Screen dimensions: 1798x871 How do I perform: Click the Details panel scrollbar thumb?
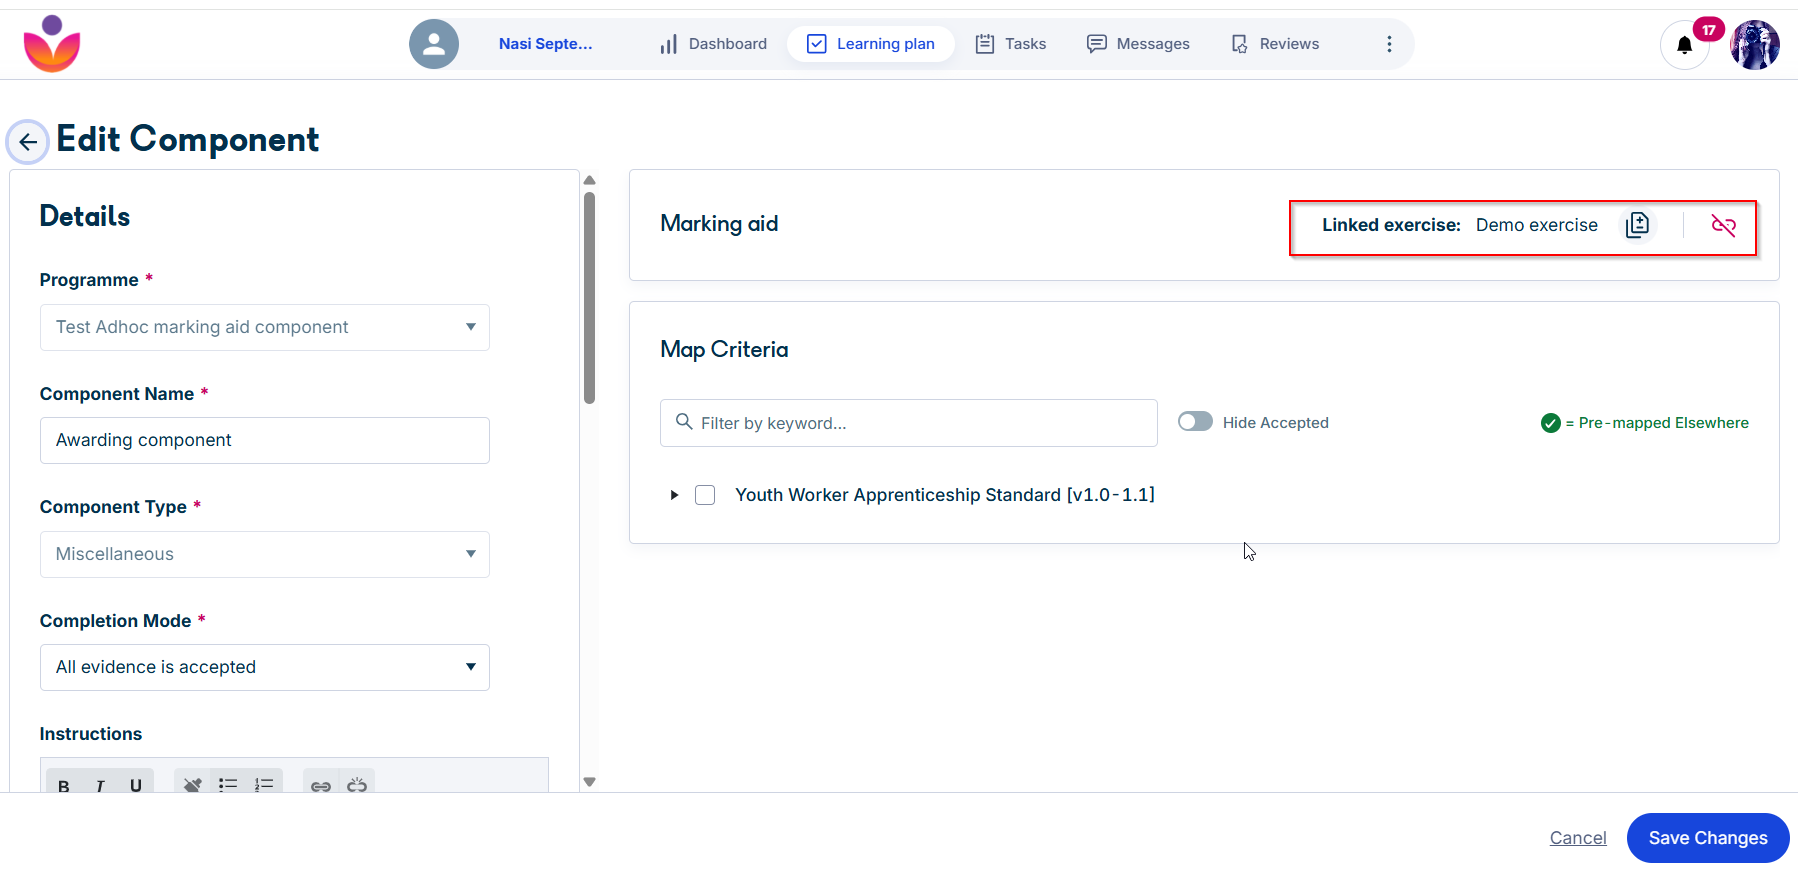click(590, 297)
